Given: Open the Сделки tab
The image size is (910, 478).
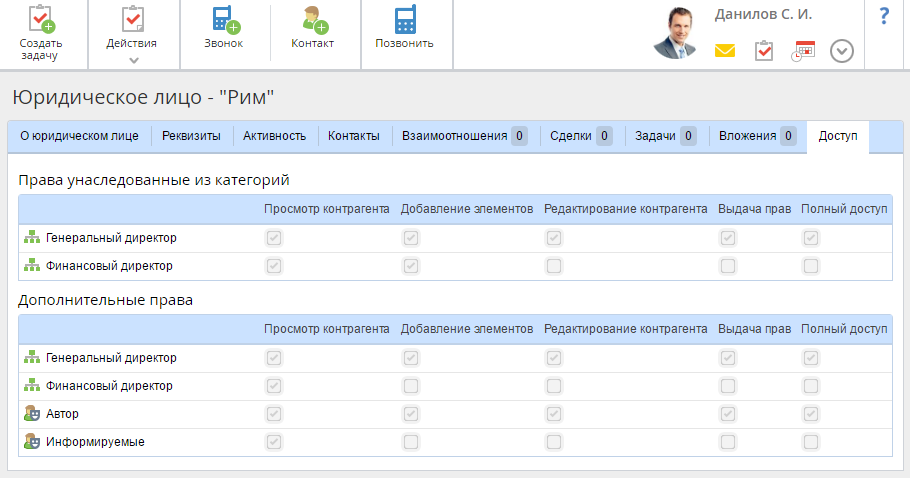Looking at the screenshot, I should [581, 137].
